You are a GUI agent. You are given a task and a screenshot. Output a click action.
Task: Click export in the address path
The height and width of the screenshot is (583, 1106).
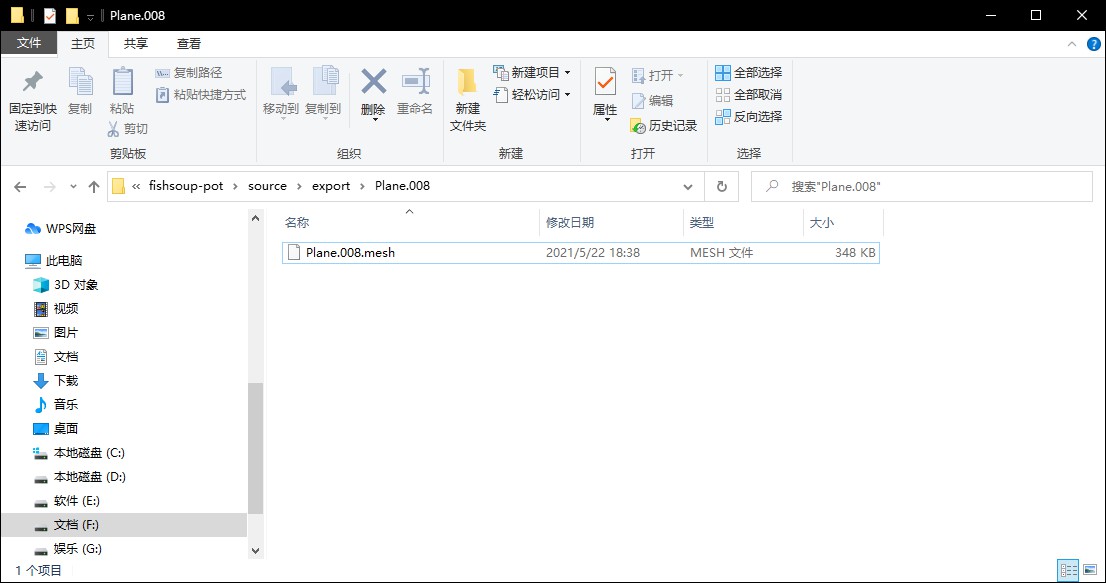(x=331, y=186)
